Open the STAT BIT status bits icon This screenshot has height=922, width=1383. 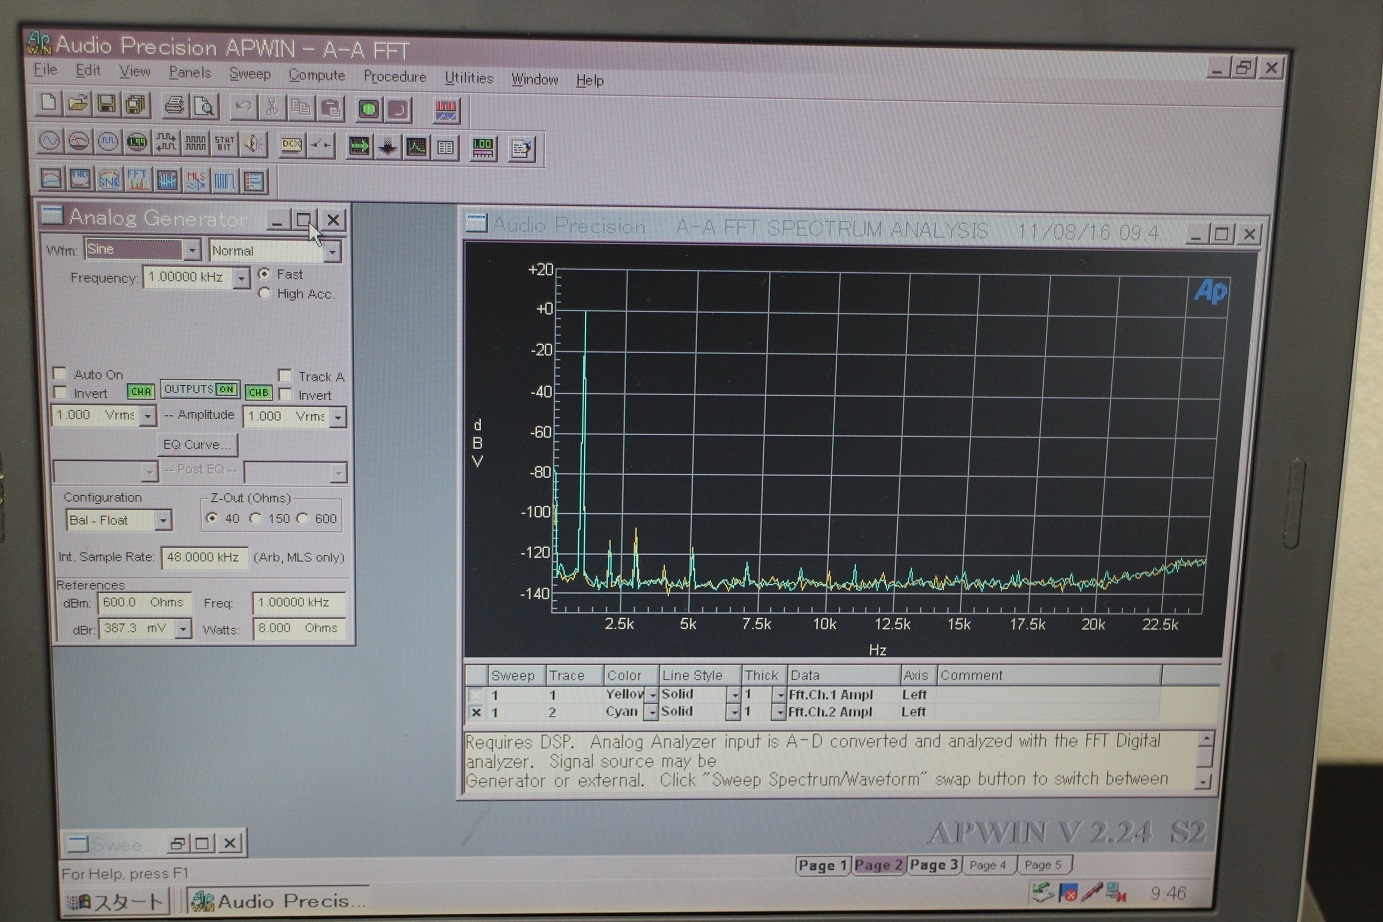click(224, 144)
